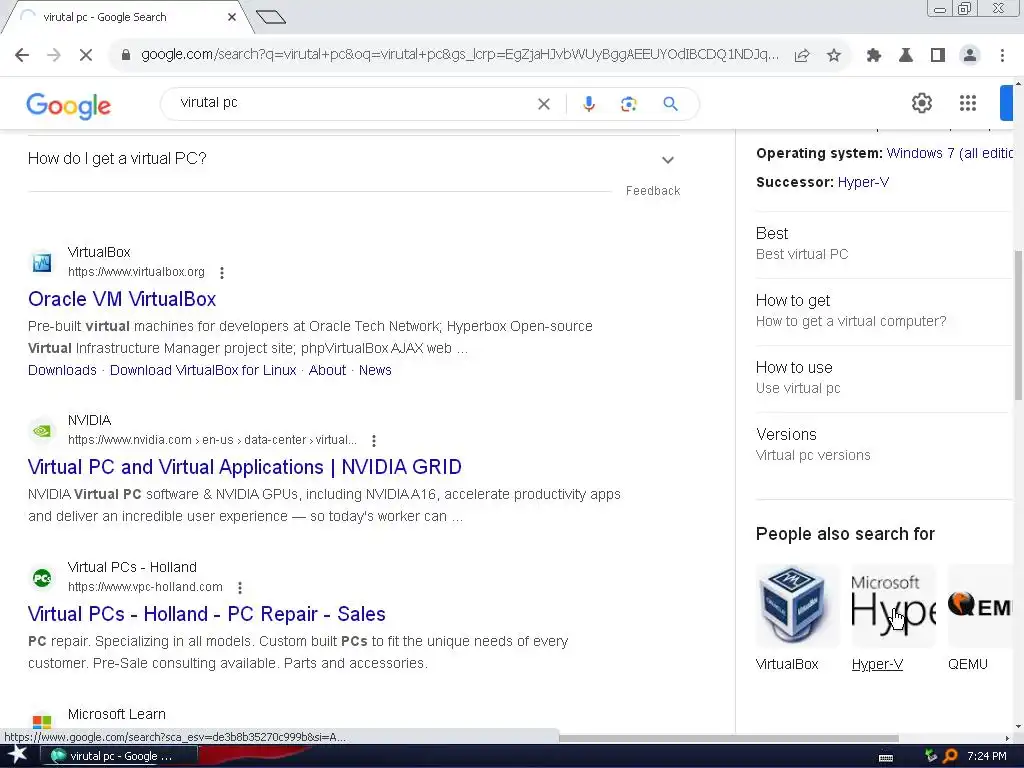Screen dimensions: 1024x768
Task: Click the Hyper-V label under thumbnails
Action: 877,664
